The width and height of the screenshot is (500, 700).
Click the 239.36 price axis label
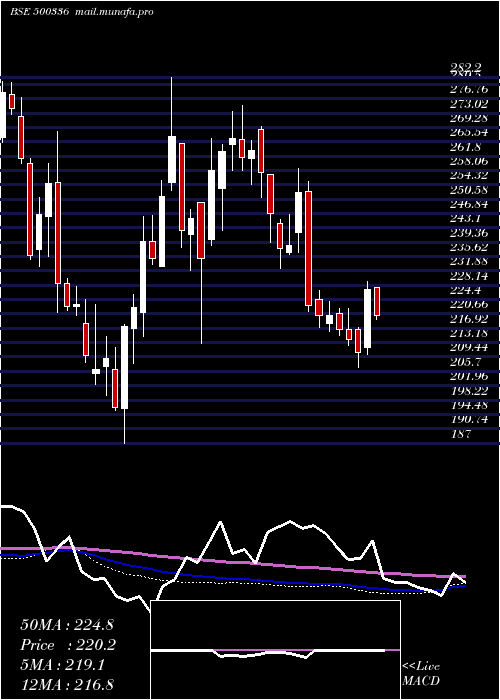(x=469, y=233)
